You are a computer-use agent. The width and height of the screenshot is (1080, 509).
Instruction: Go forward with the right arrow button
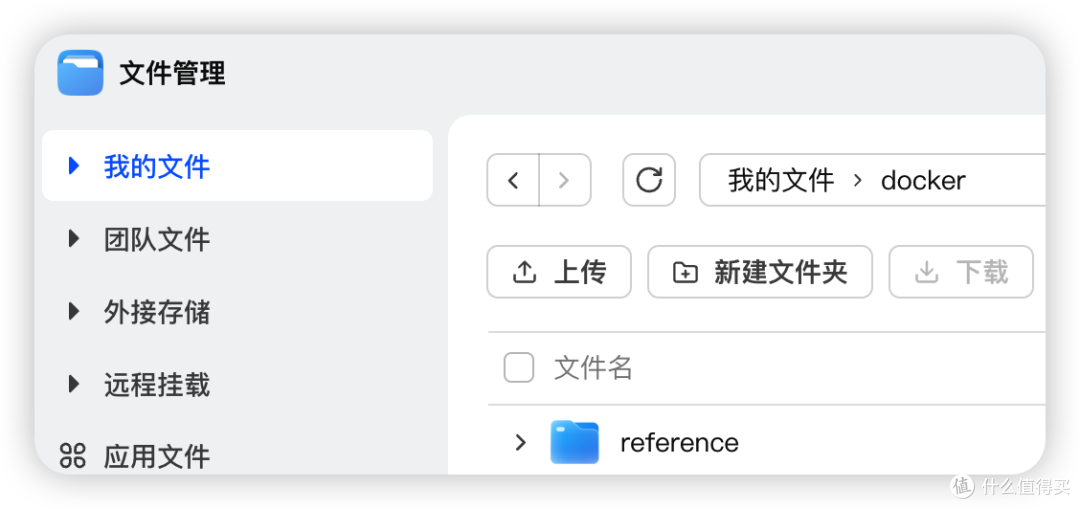click(x=565, y=180)
